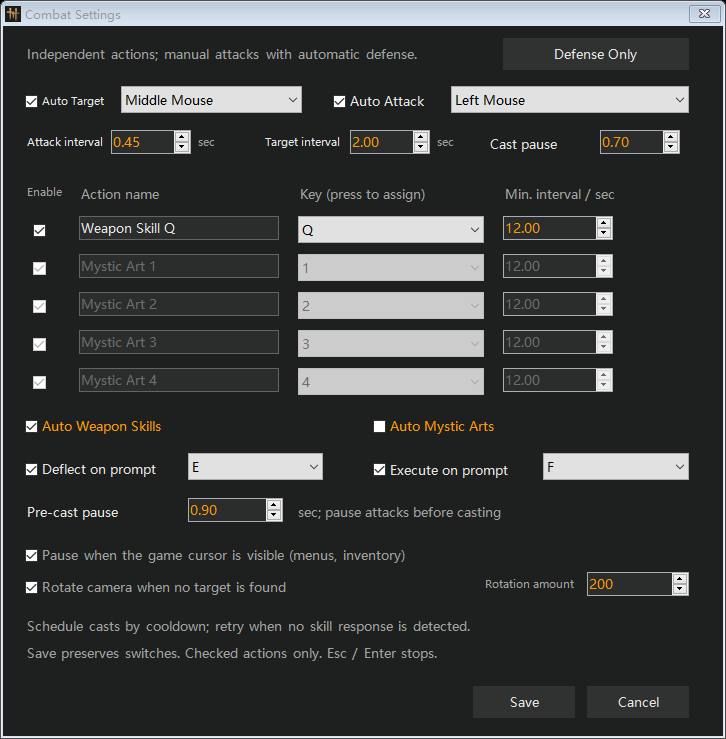This screenshot has width=726, height=739.
Task: Increase Mystic Art 3 interval with up arrow
Action: 604,337
